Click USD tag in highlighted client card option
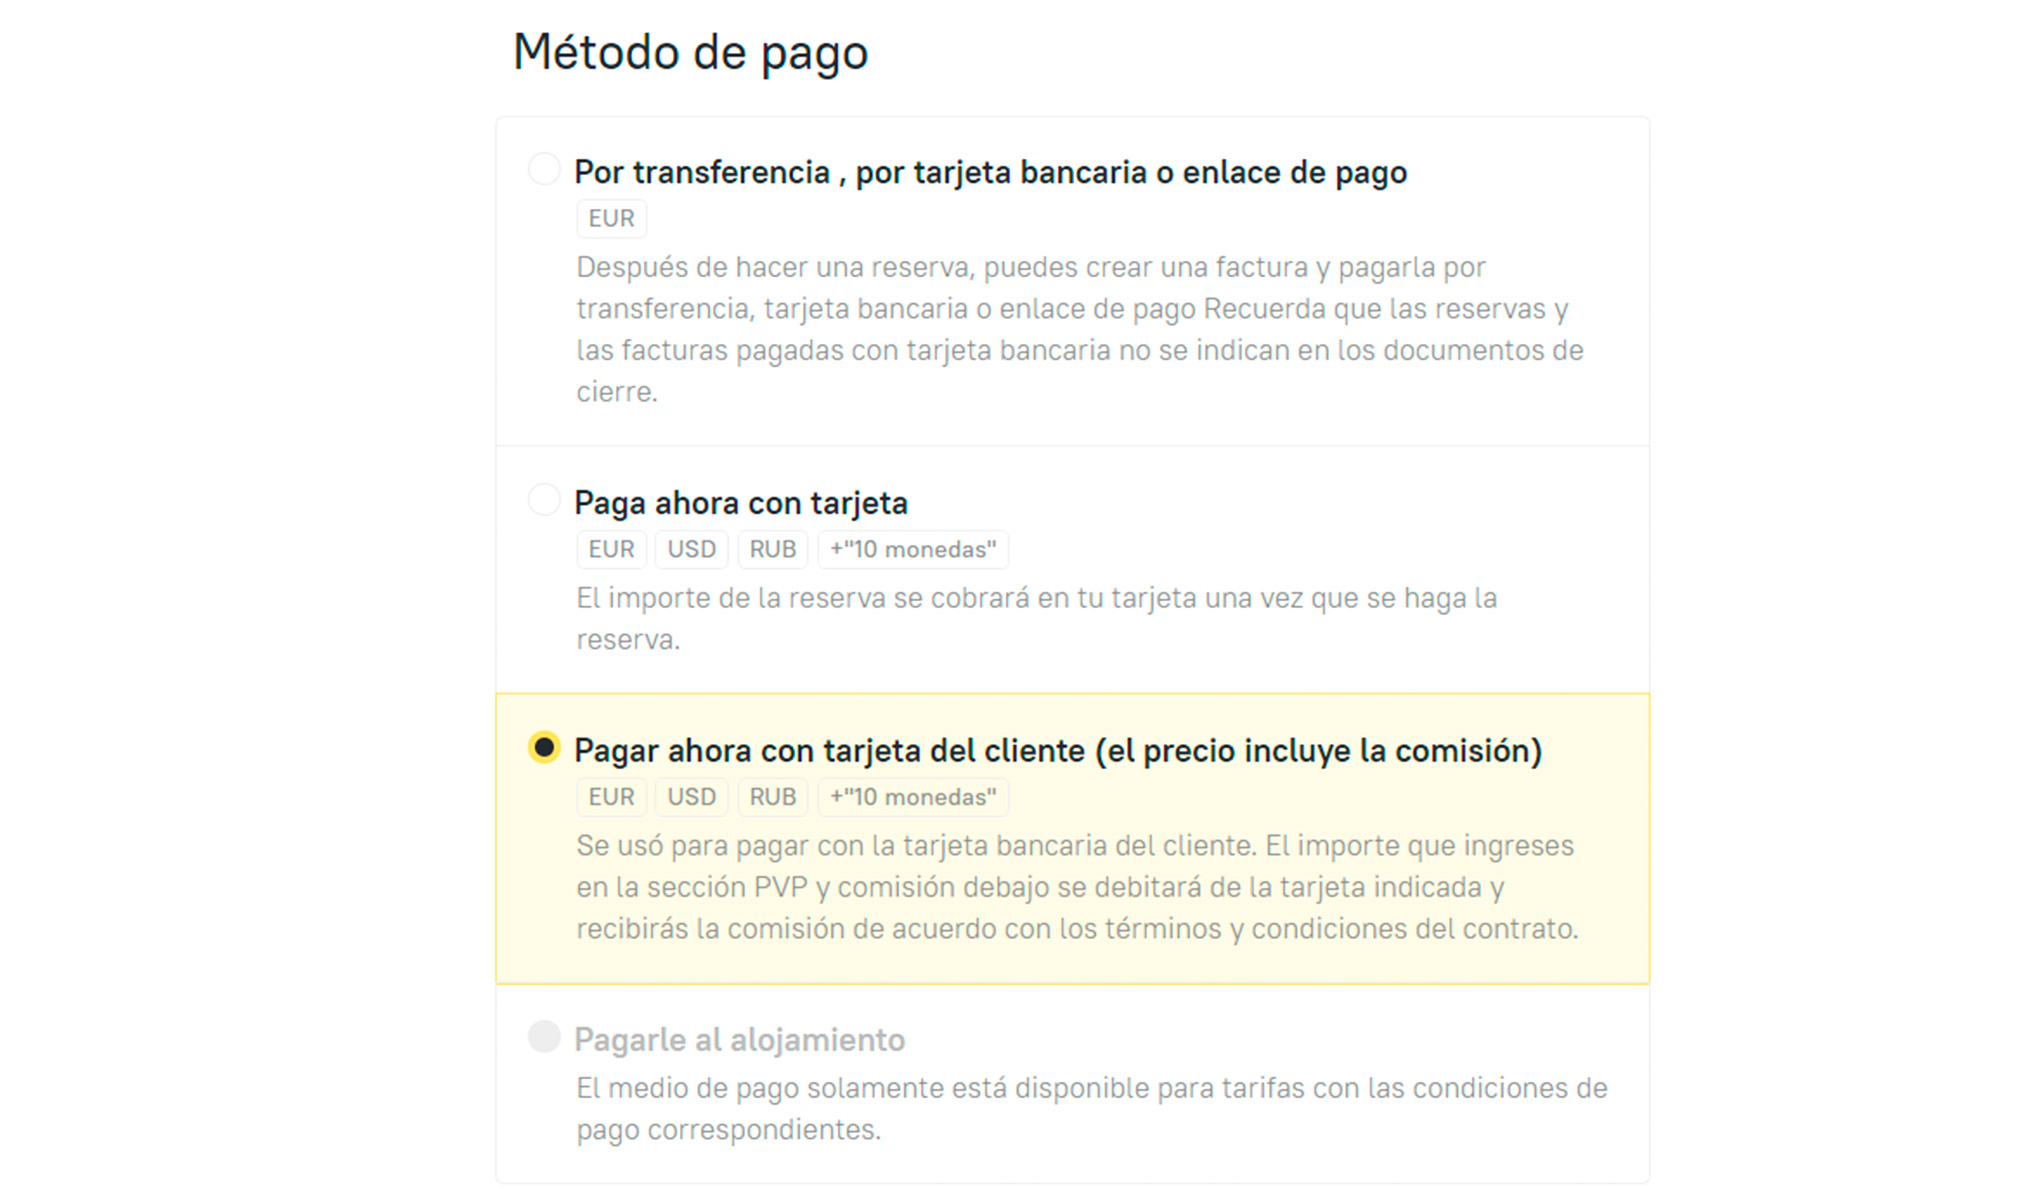The height and width of the screenshot is (1200, 2027). (x=691, y=797)
